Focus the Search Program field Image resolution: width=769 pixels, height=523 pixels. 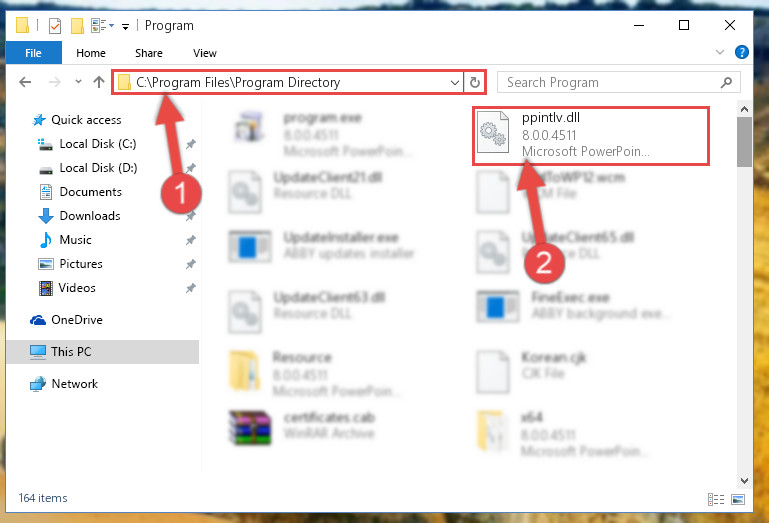click(x=611, y=82)
